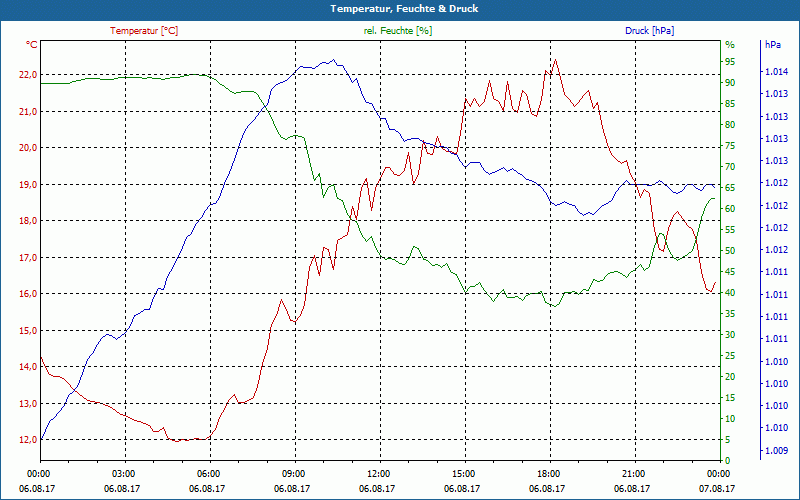The height and width of the screenshot is (500, 800).
Task: Click the '20,0' temperature axis tick
Action: coord(28,147)
